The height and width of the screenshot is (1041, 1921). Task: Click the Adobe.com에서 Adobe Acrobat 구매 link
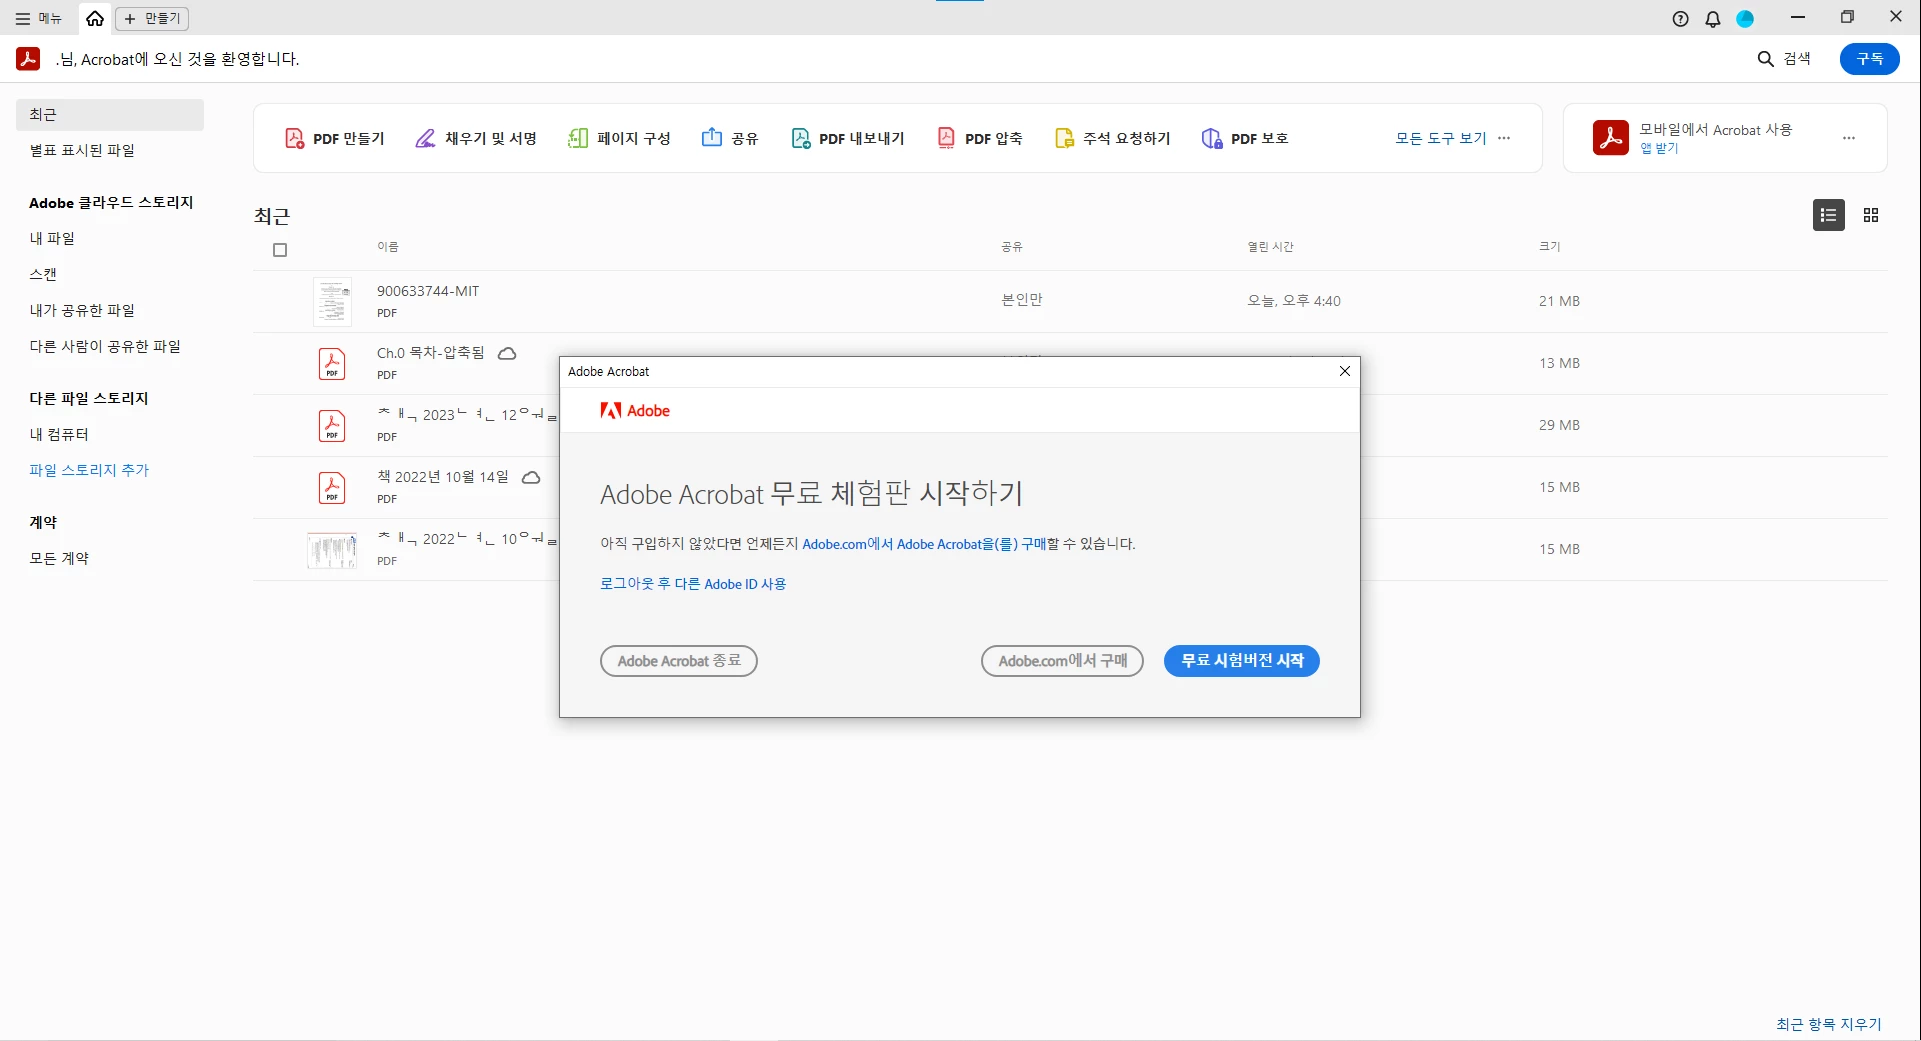tap(924, 544)
